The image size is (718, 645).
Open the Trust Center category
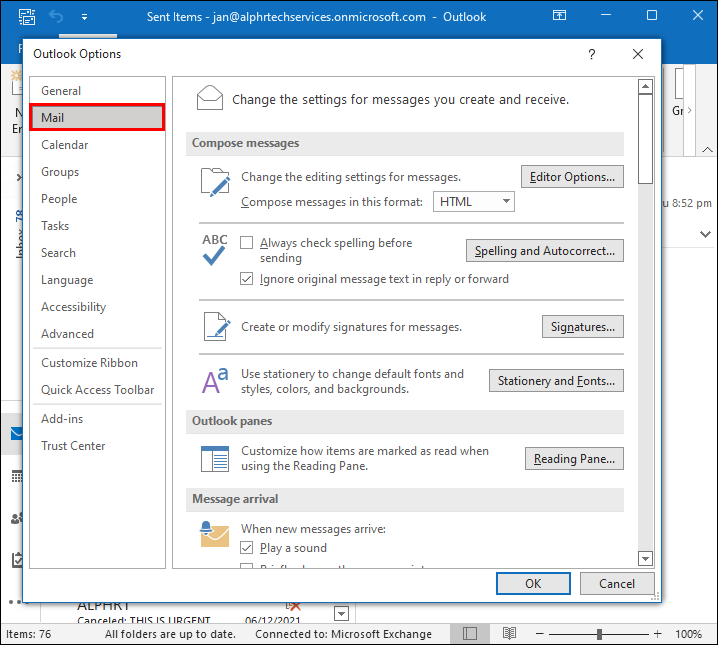(x=97, y=445)
